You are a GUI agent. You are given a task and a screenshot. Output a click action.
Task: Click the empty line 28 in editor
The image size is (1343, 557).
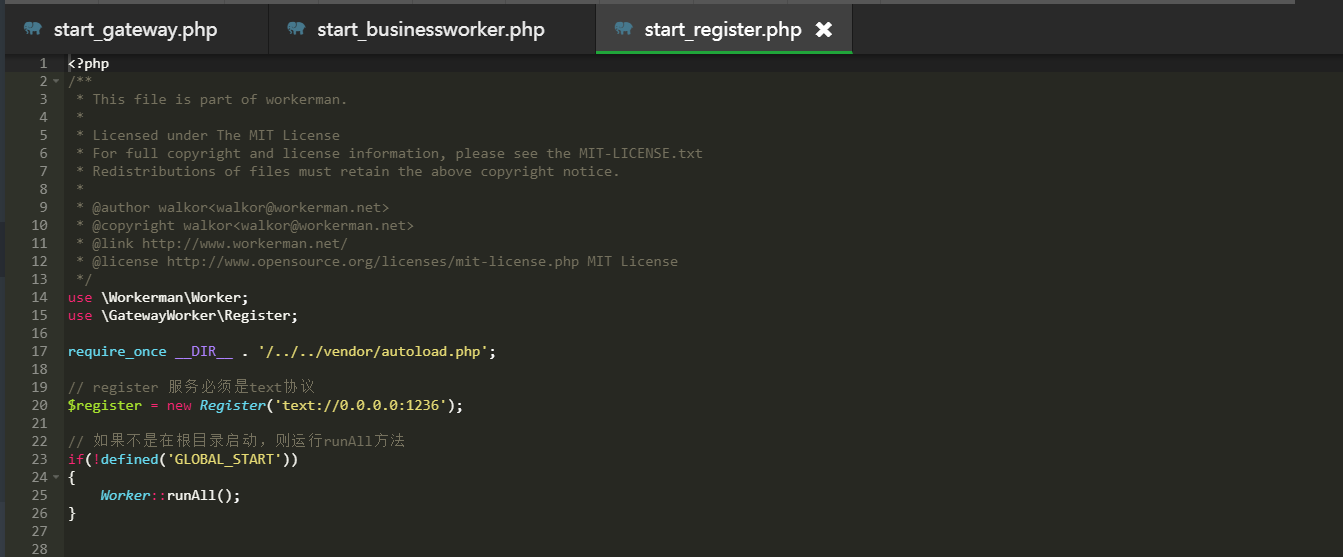tap(700, 549)
